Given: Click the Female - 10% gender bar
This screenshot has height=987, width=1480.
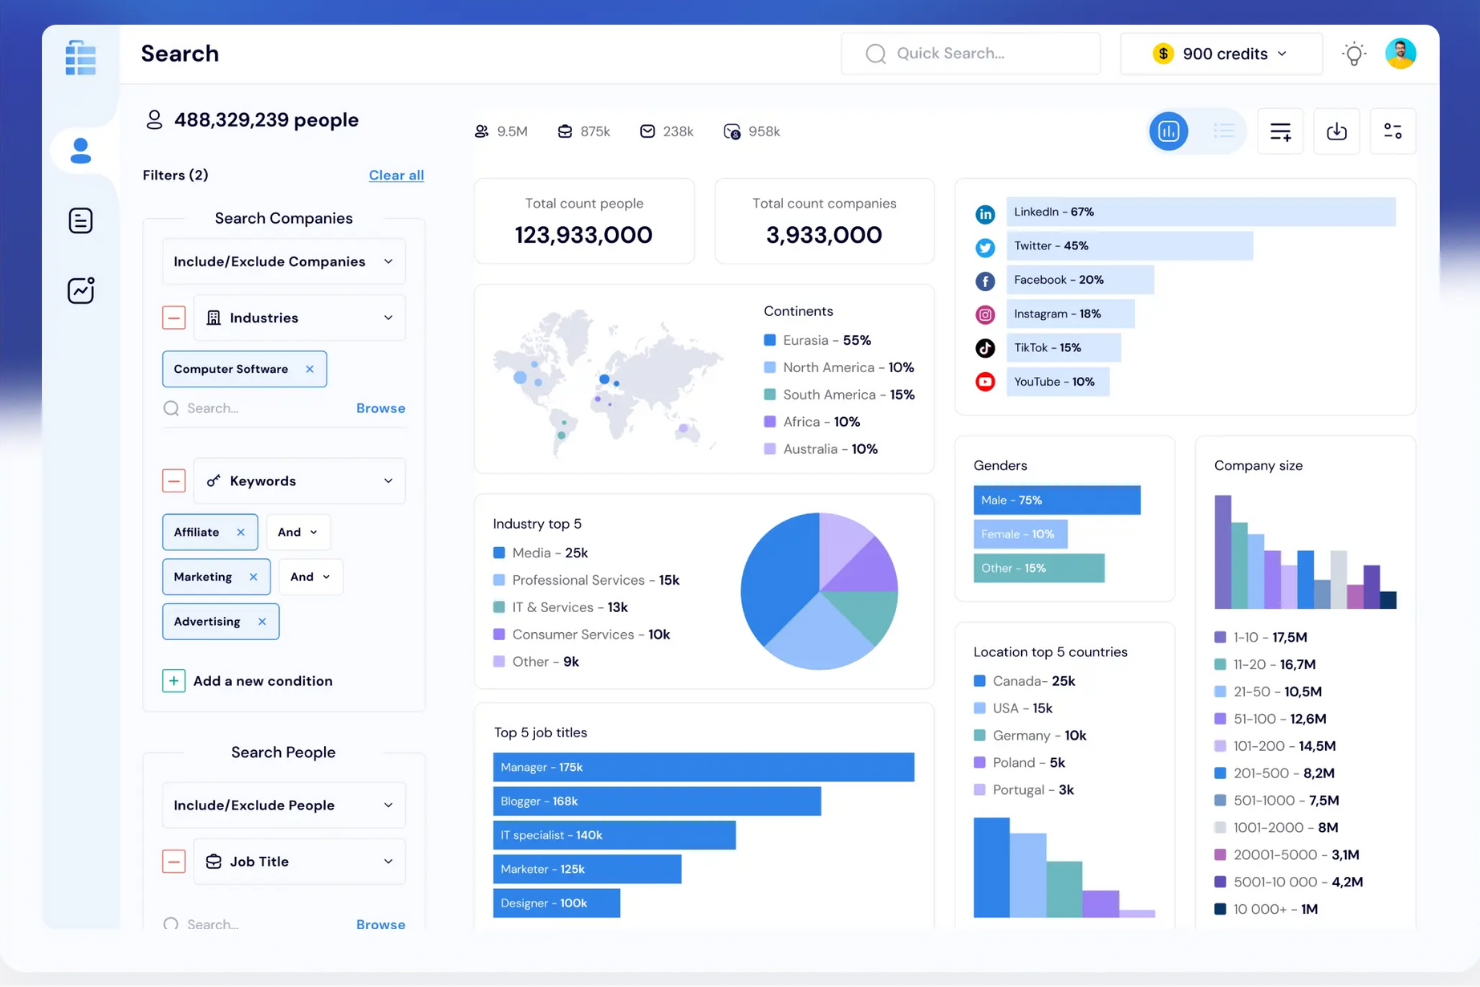Looking at the screenshot, I should pyautogui.click(x=1021, y=534).
